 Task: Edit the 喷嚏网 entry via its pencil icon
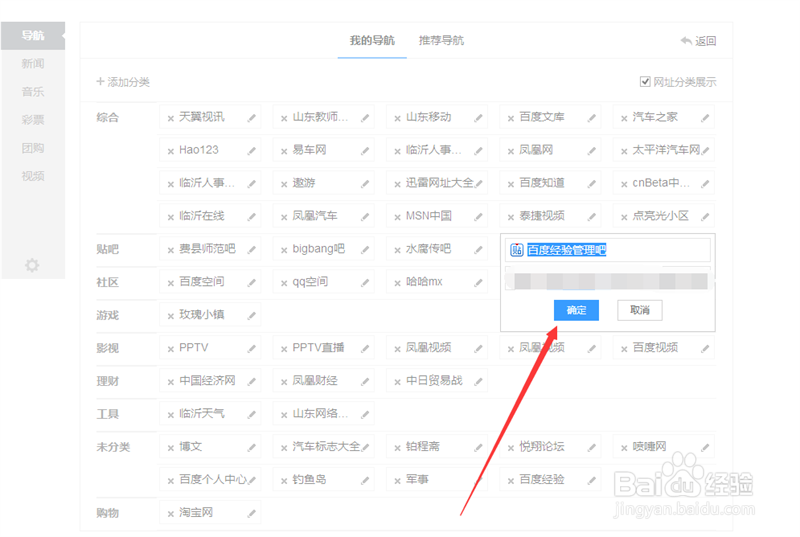(x=705, y=448)
